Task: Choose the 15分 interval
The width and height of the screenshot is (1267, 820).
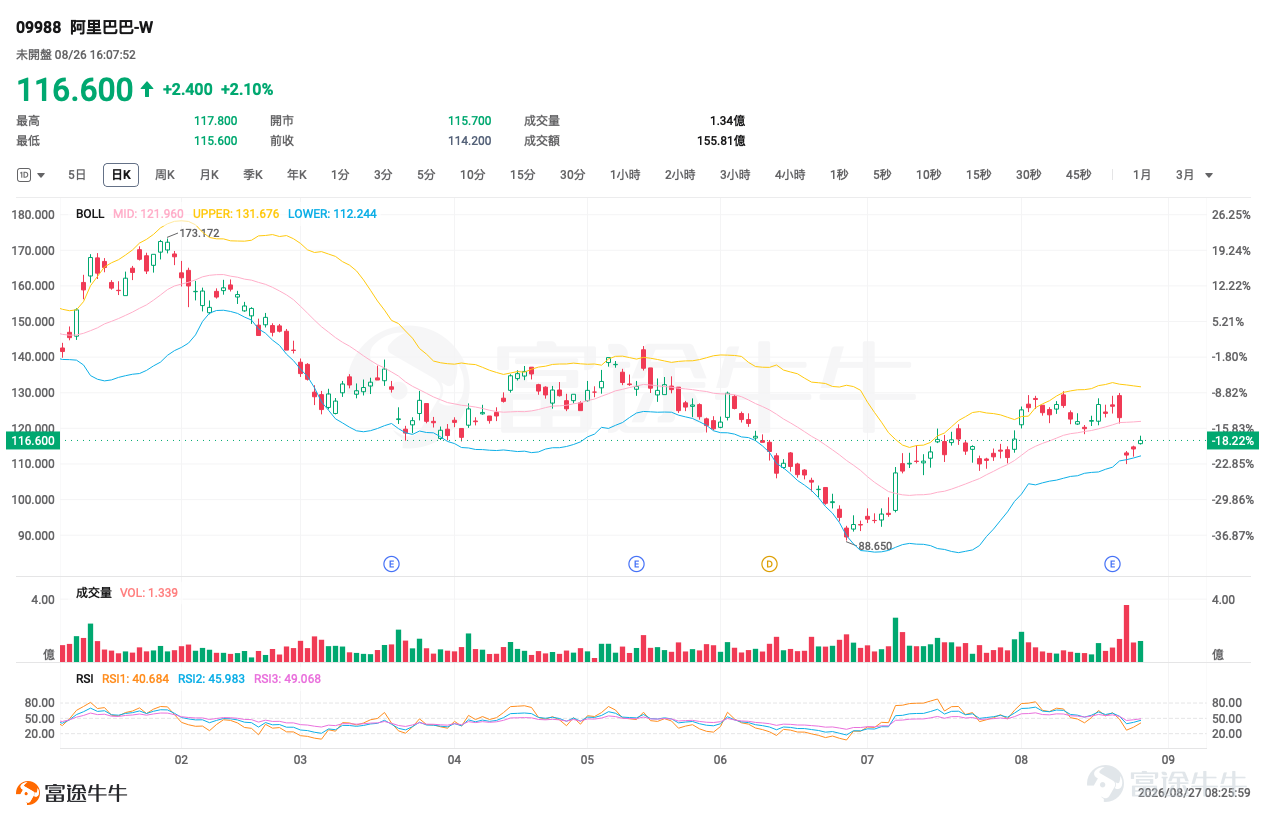Action: (x=523, y=175)
